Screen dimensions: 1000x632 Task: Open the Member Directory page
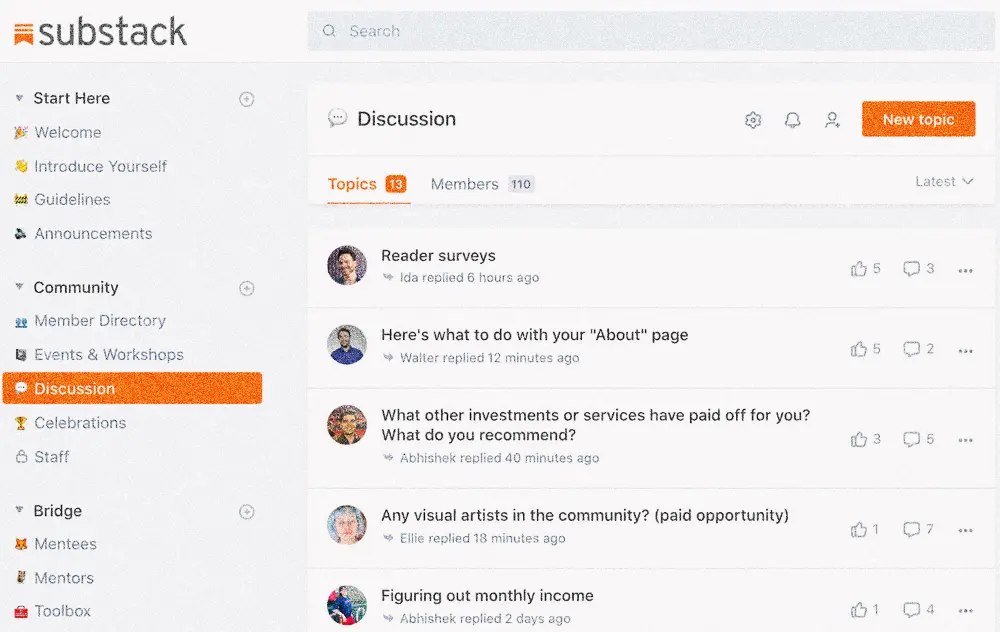[x=100, y=320]
